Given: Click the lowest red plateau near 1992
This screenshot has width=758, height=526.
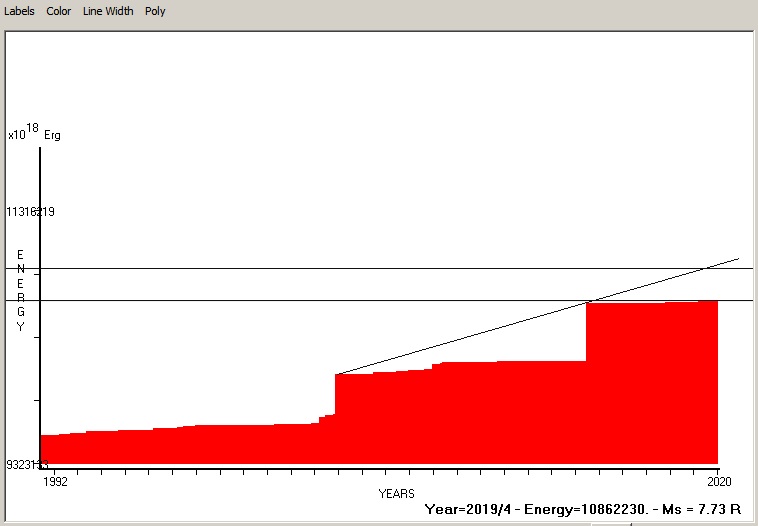Looking at the screenshot, I should pyautogui.click(x=62, y=449).
